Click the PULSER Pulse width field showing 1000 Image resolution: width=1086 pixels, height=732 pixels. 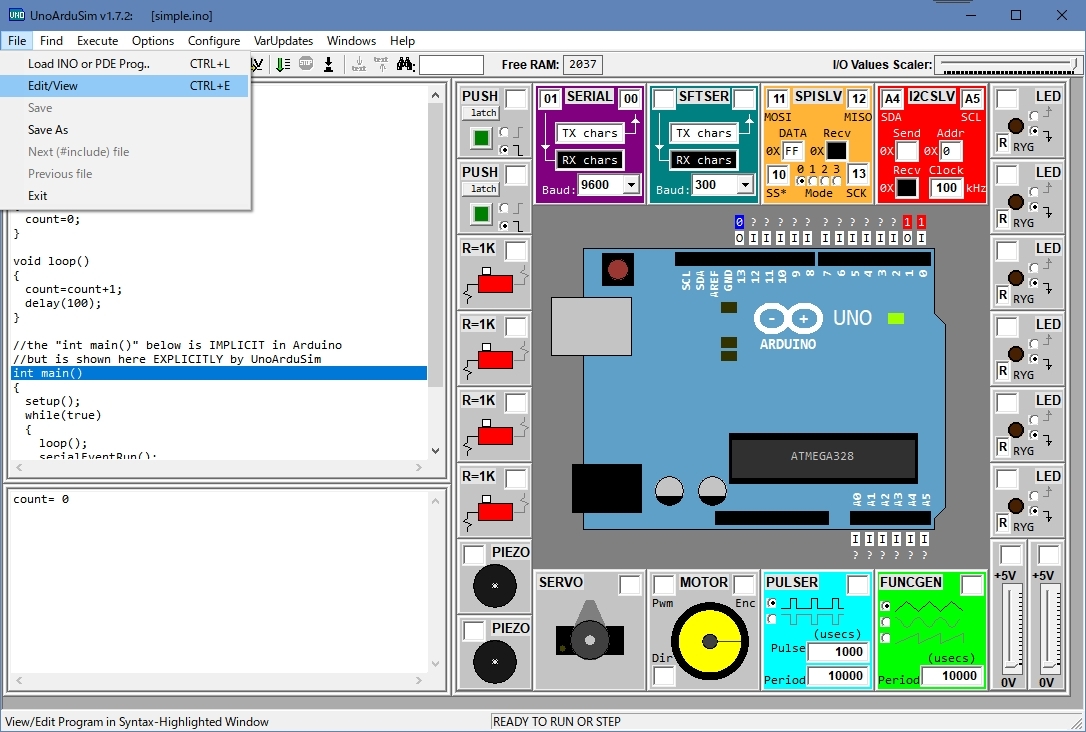click(x=838, y=652)
